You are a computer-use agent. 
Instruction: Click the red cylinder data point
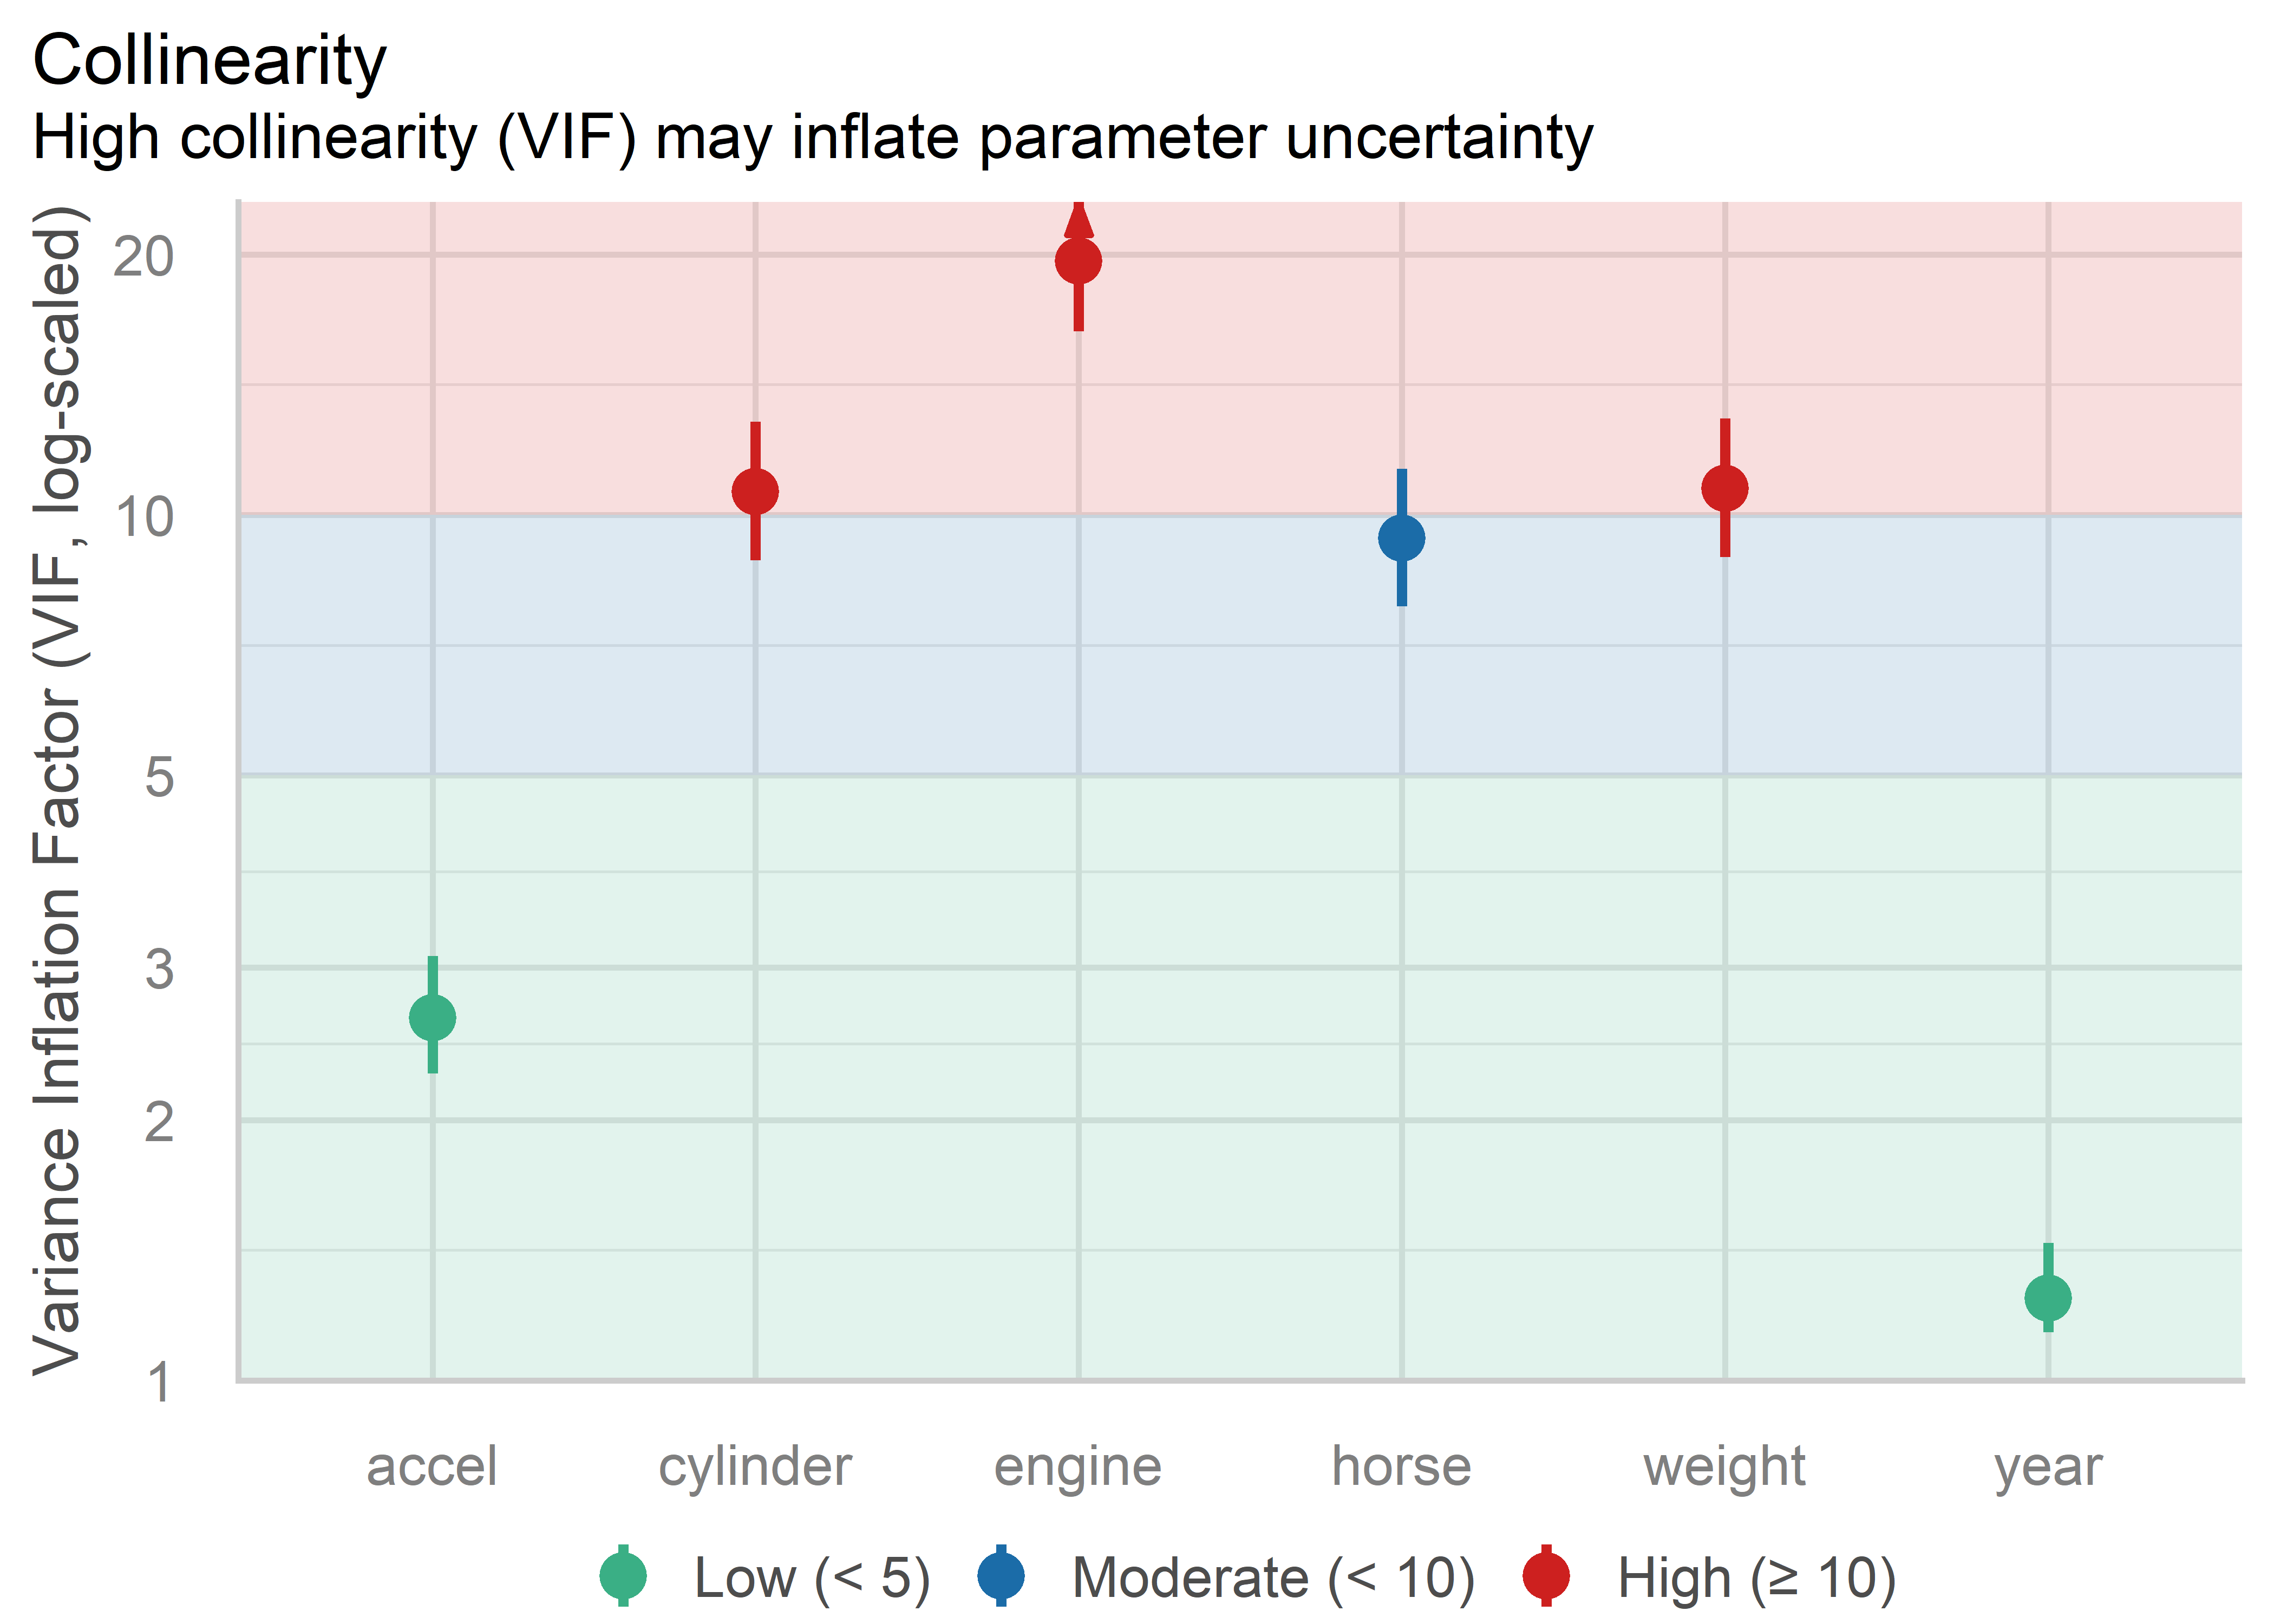pos(755,491)
